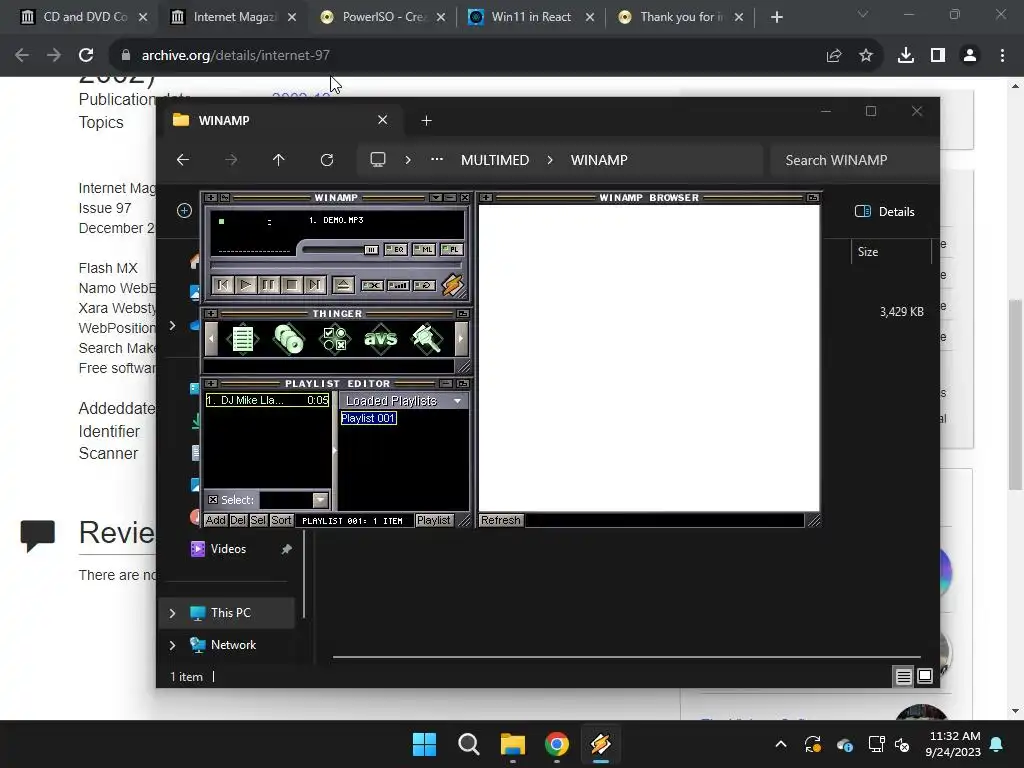The height and width of the screenshot is (768, 1024).
Task: Go up one folder in File Explorer
Action: (x=279, y=160)
